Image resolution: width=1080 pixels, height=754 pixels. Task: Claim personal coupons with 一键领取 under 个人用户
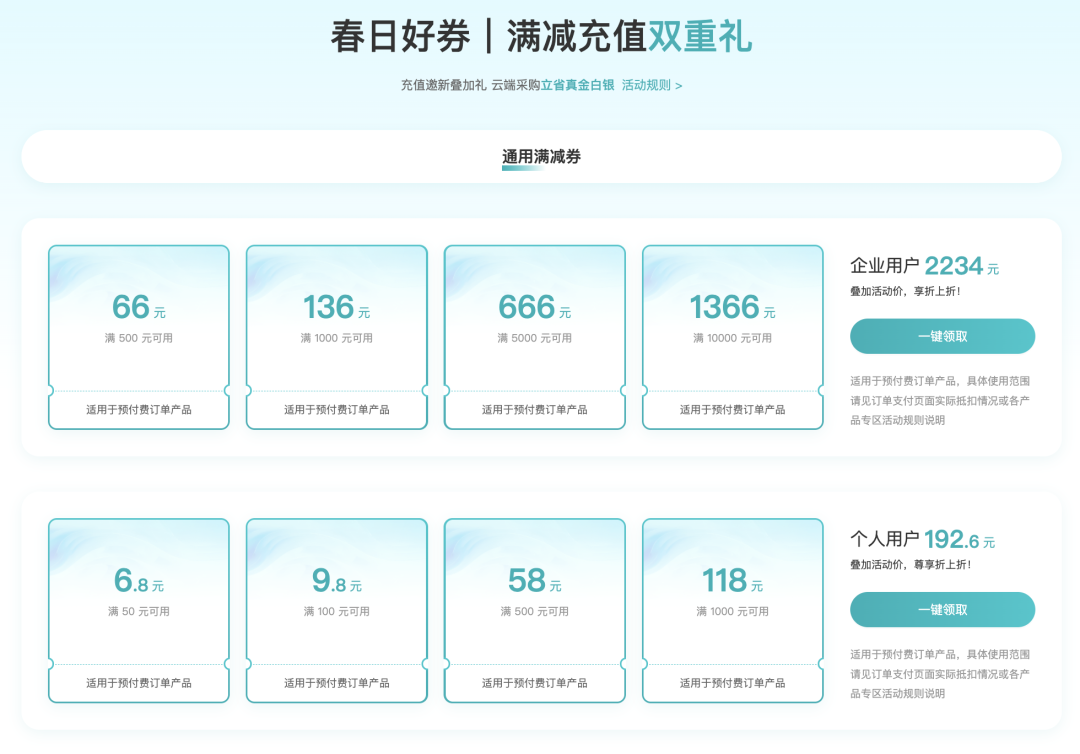click(942, 609)
